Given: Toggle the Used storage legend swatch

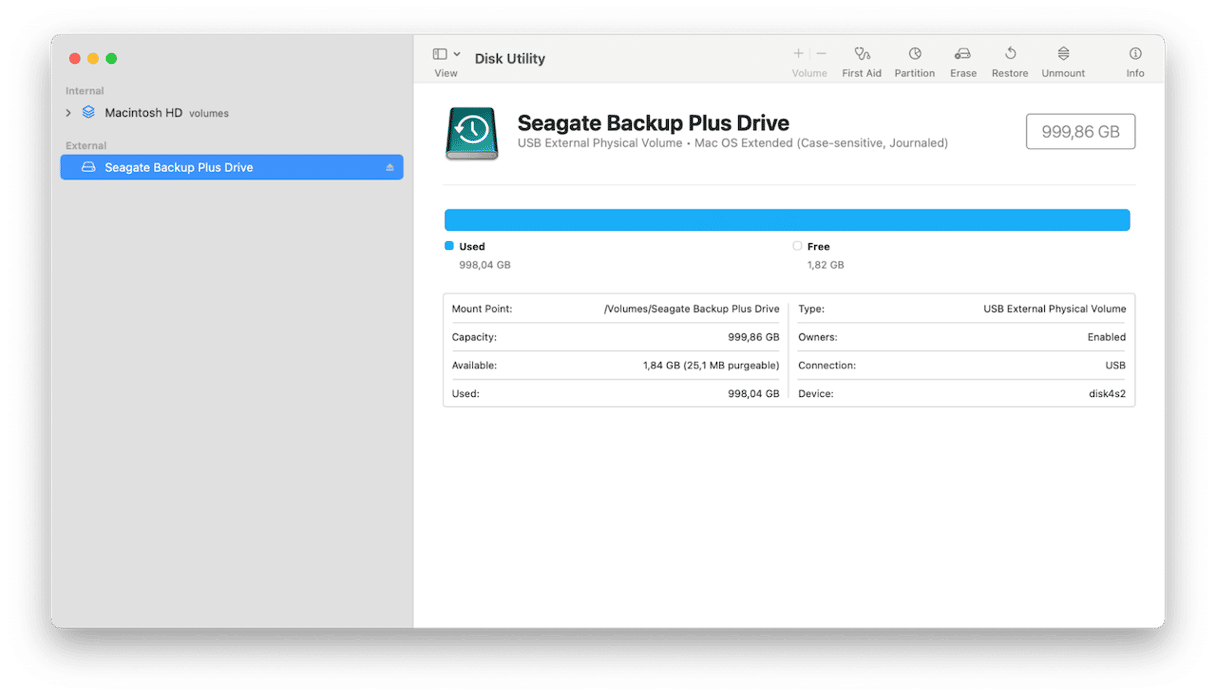Looking at the screenshot, I should click(x=448, y=245).
